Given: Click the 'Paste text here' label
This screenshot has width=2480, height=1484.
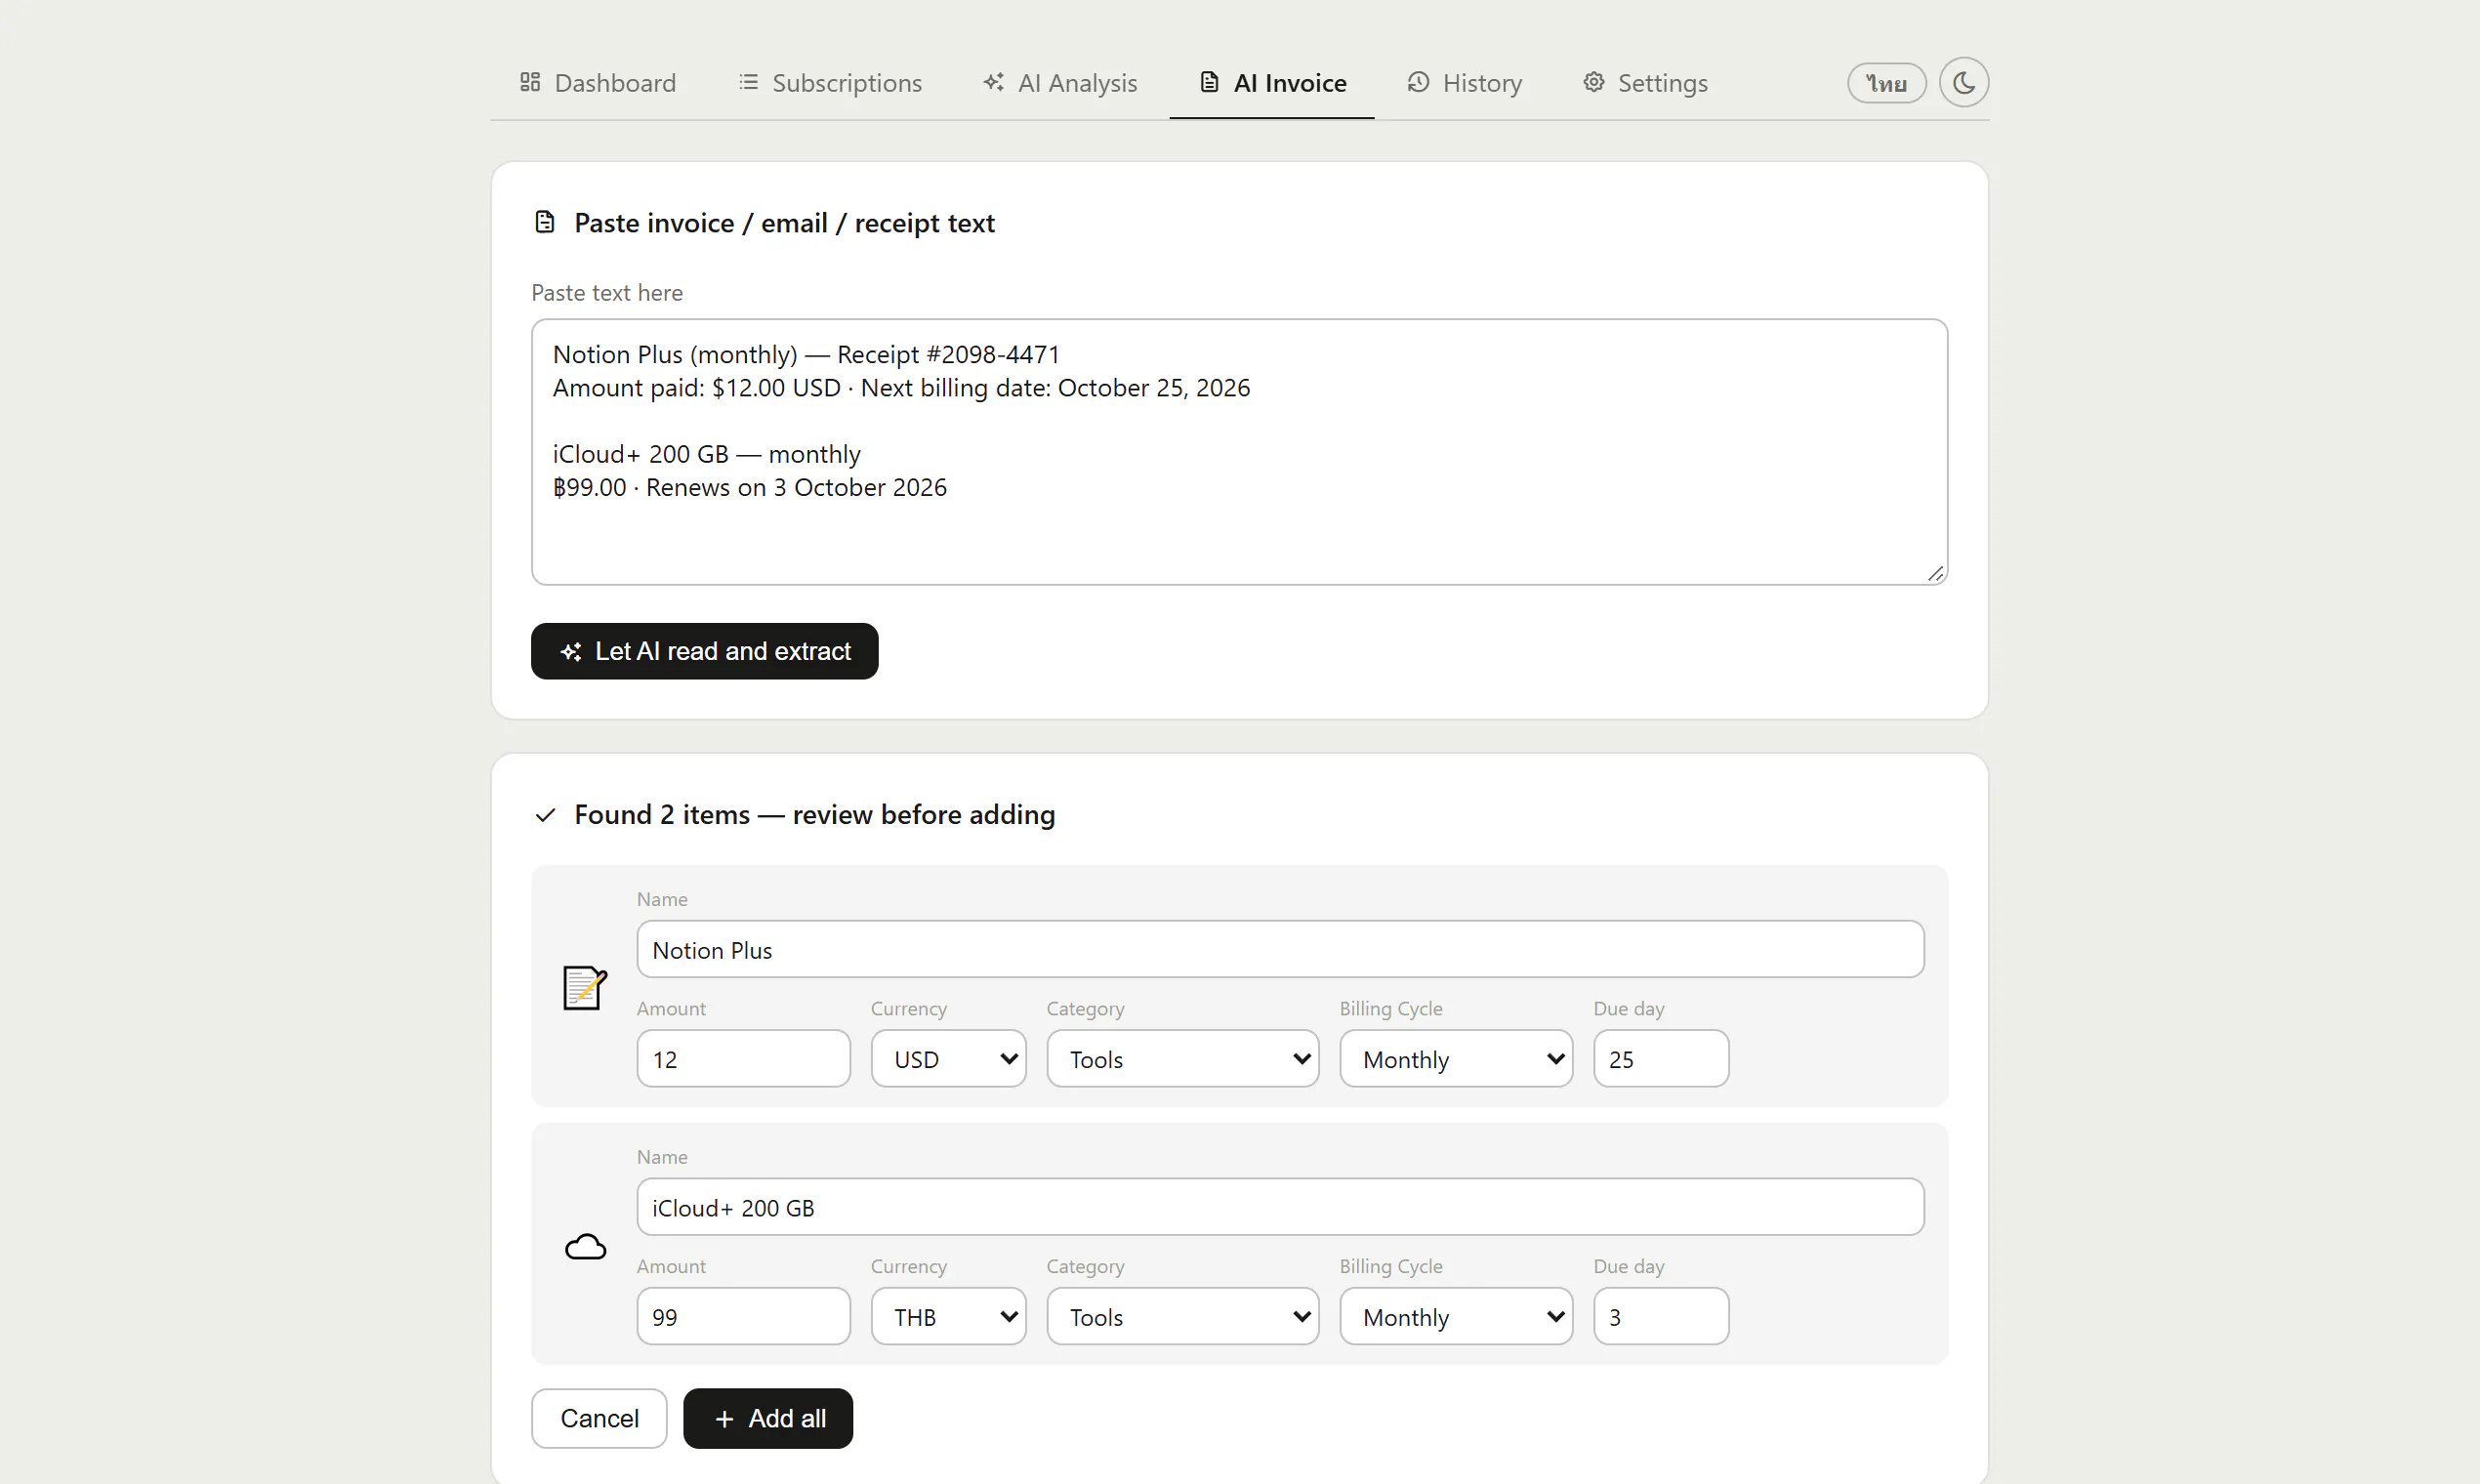Looking at the screenshot, I should click(607, 293).
